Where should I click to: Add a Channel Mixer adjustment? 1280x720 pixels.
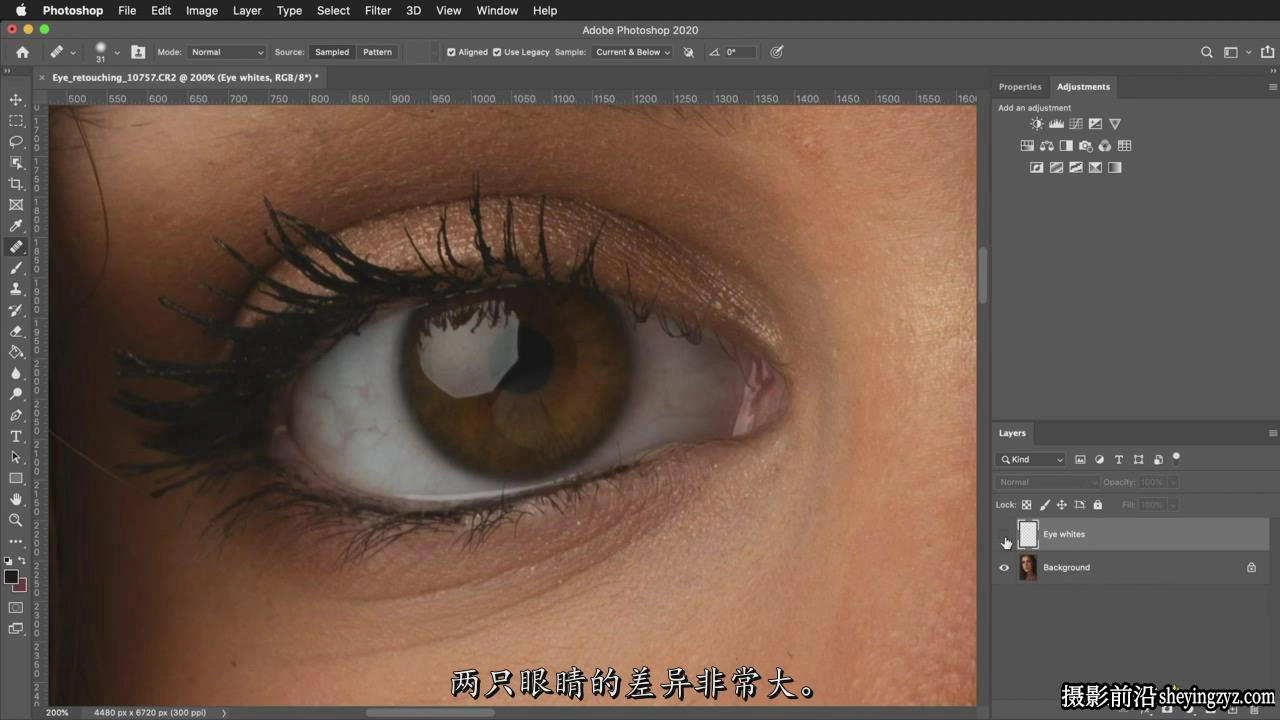(x=1105, y=146)
